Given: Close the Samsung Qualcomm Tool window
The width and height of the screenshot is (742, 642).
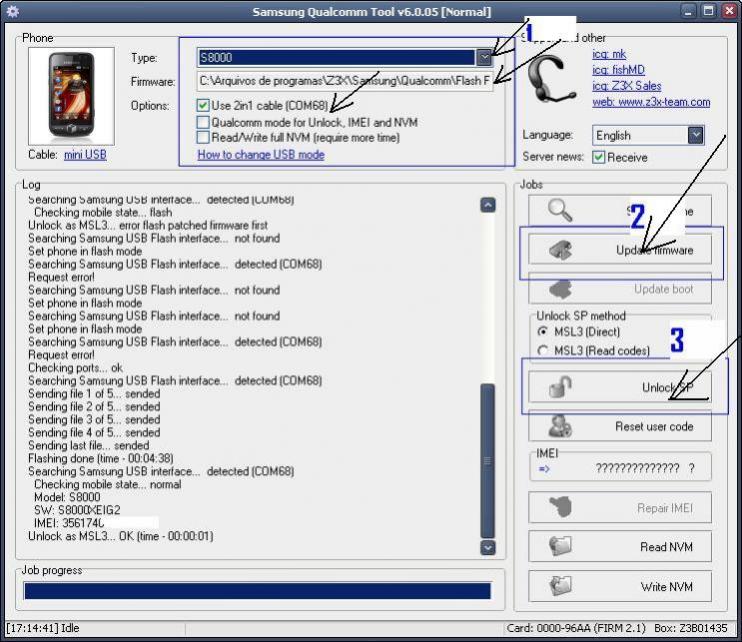Looking at the screenshot, I should [x=729, y=11].
